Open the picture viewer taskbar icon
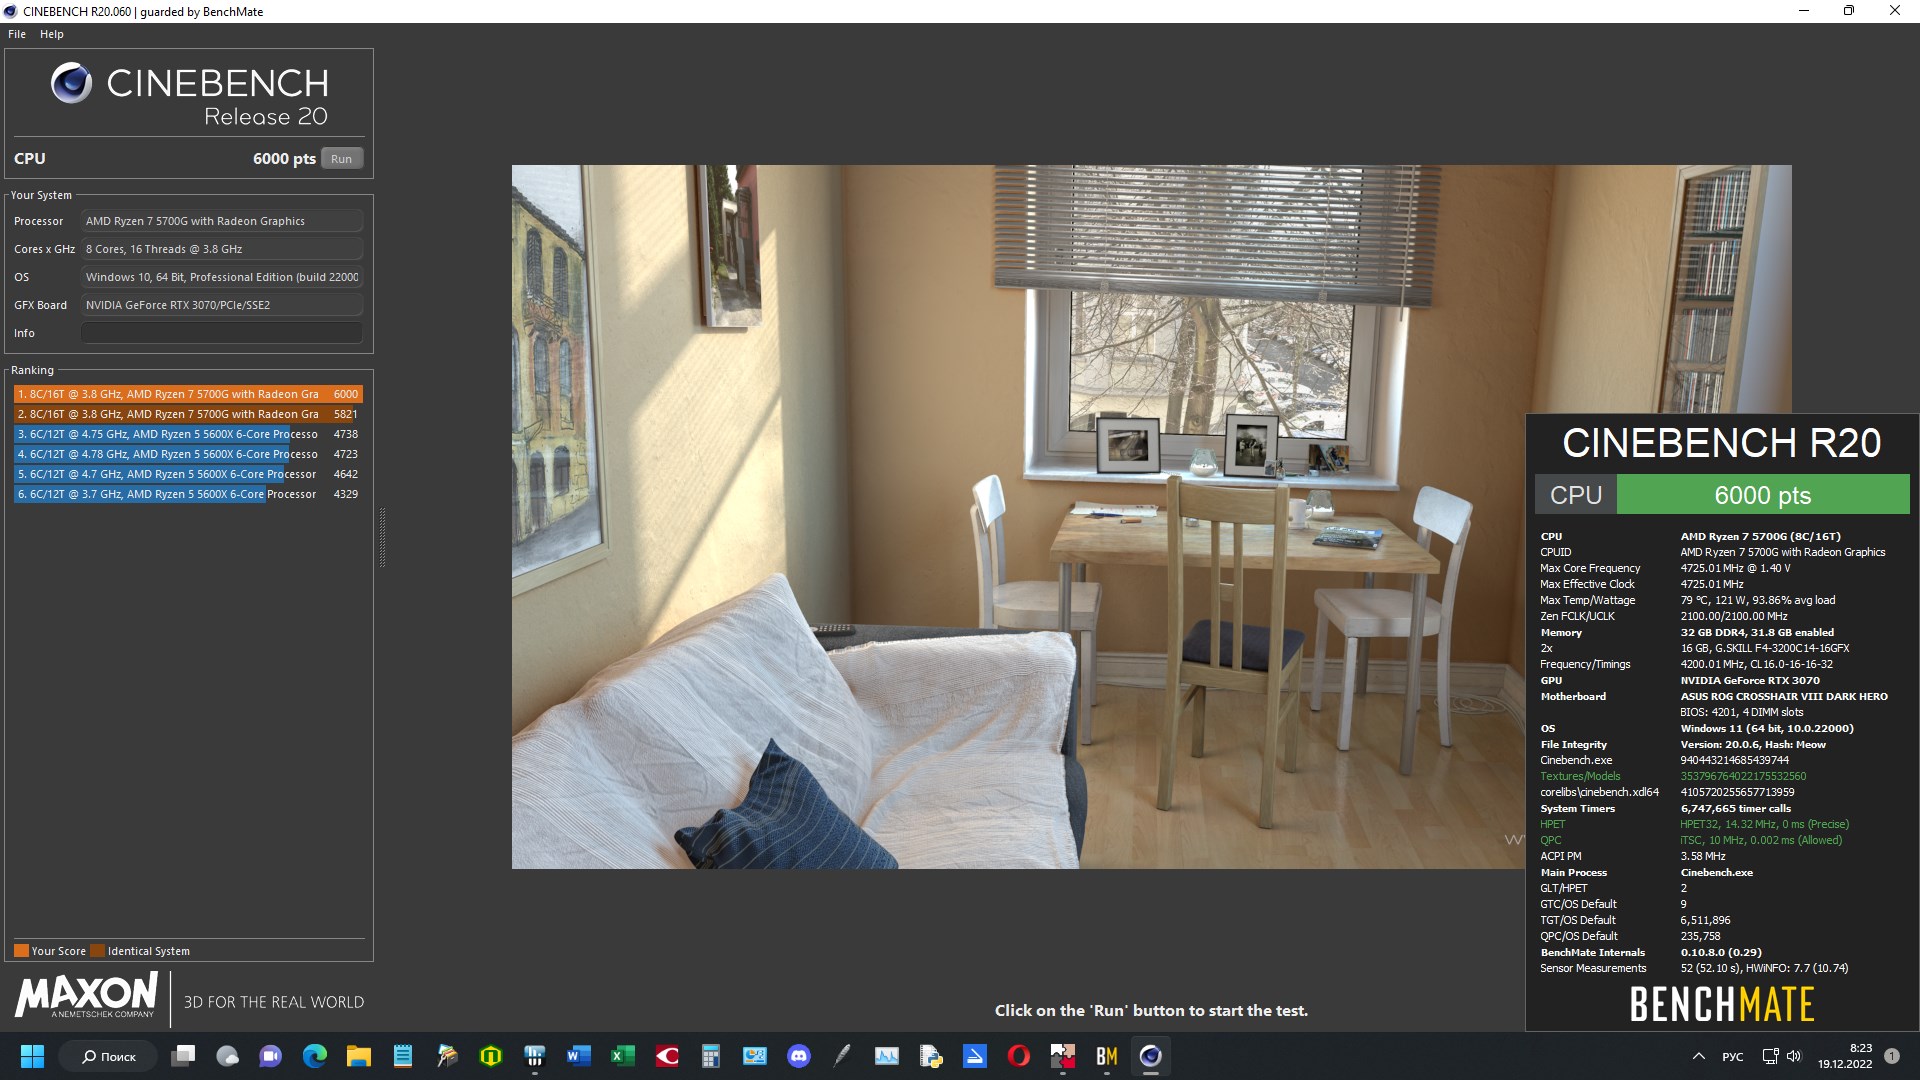The width and height of the screenshot is (1920, 1080). tap(755, 1056)
